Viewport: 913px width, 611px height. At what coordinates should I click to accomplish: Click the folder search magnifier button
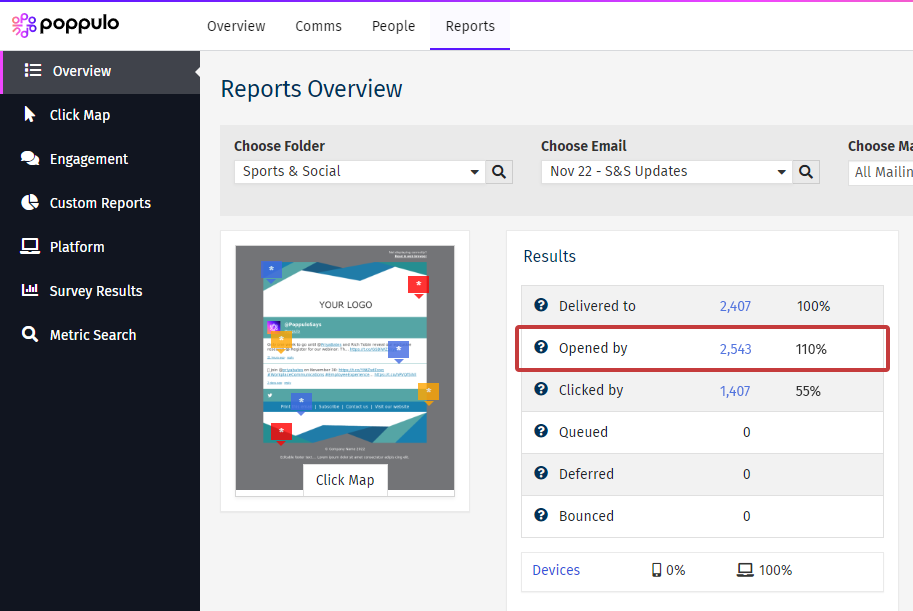(x=500, y=172)
